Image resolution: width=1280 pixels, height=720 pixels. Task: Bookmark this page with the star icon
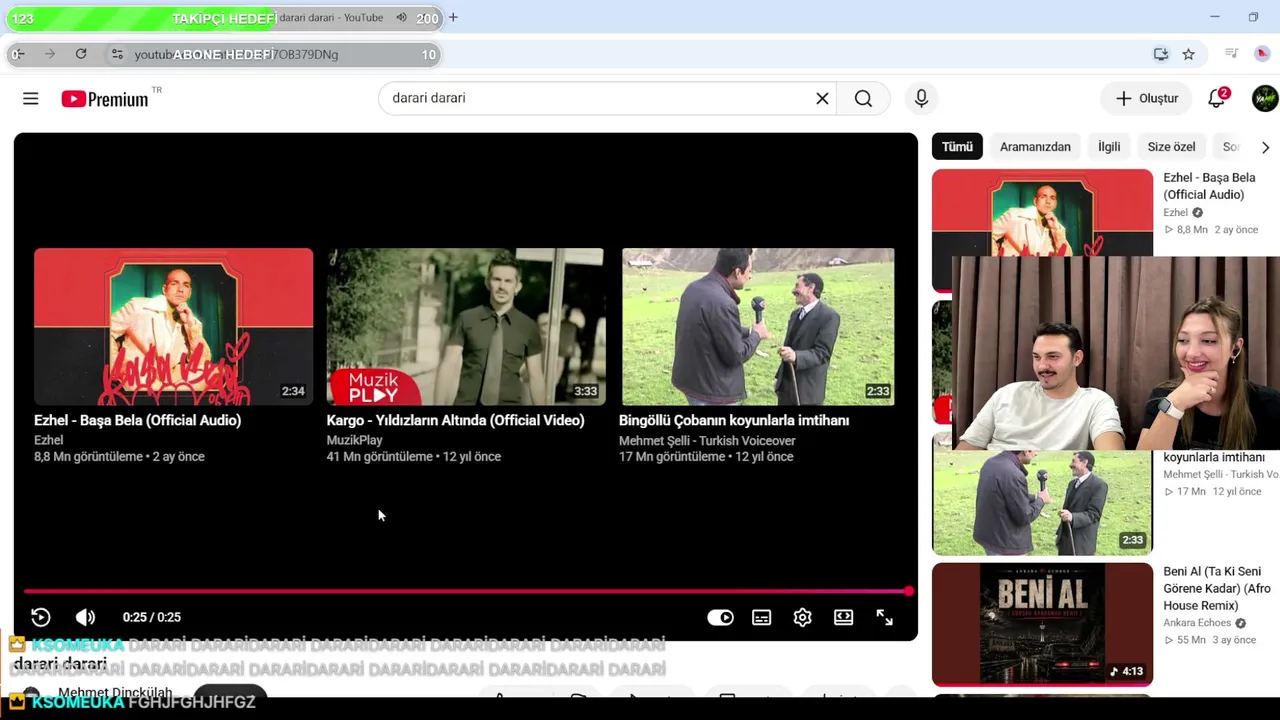(x=1188, y=54)
